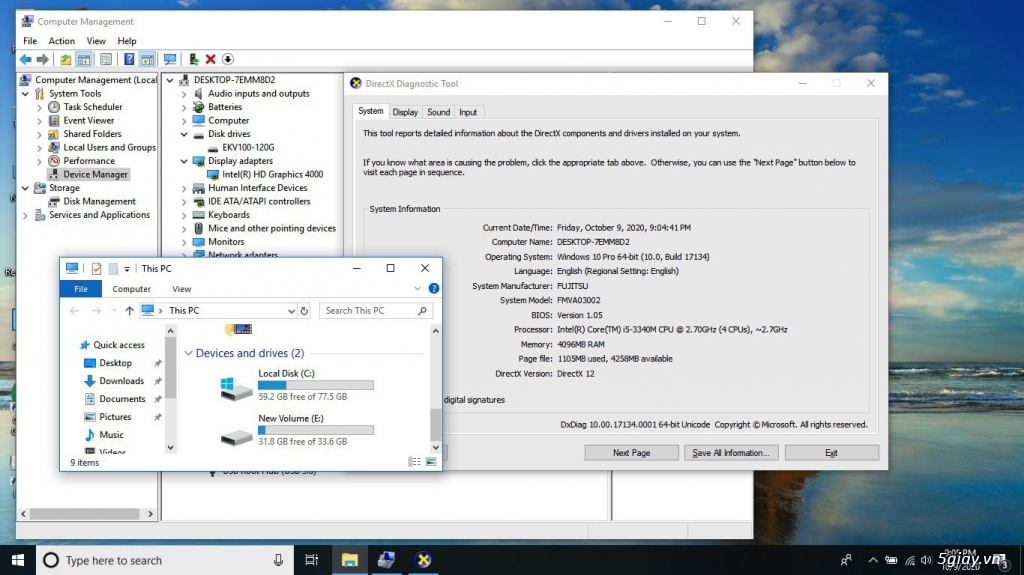The width and height of the screenshot is (1024, 575).
Task: Click the Back arrow in Computer Management toolbar
Action: 25,59
